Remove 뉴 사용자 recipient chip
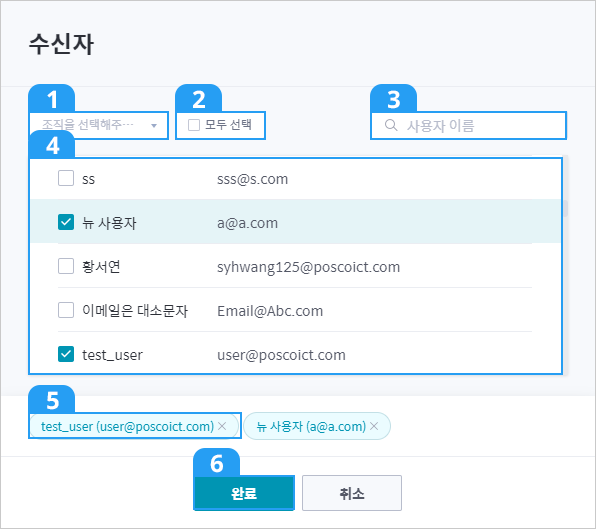 coord(374,426)
